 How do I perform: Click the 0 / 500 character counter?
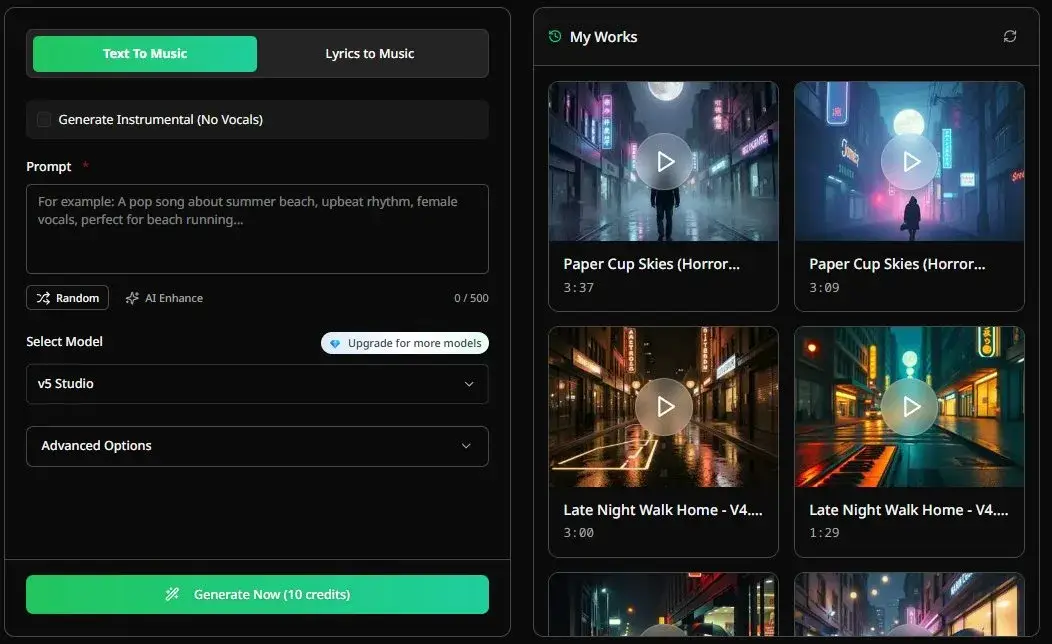(x=471, y=298)
